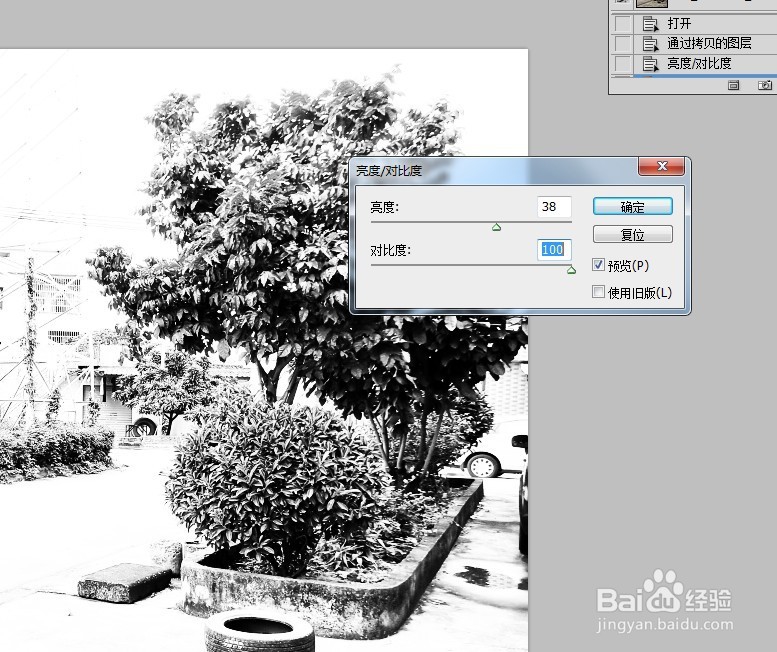Image resolution: width=777 pixels, height=652 pixels.
Task: Select the 亮度/对比度 history step
Action: point(693,63)
